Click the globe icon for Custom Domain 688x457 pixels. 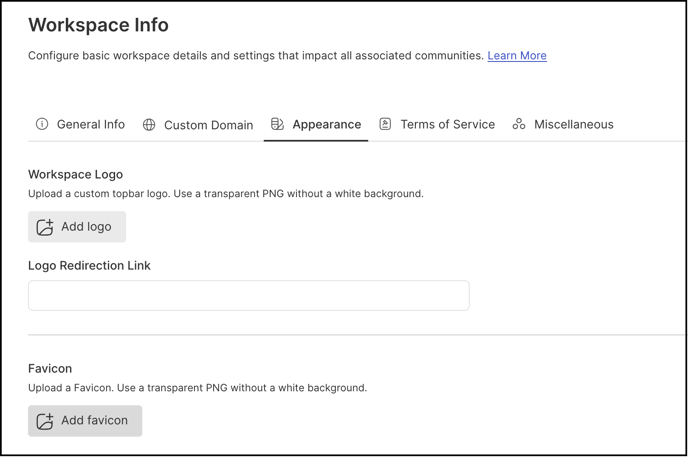tap(149, 125)
